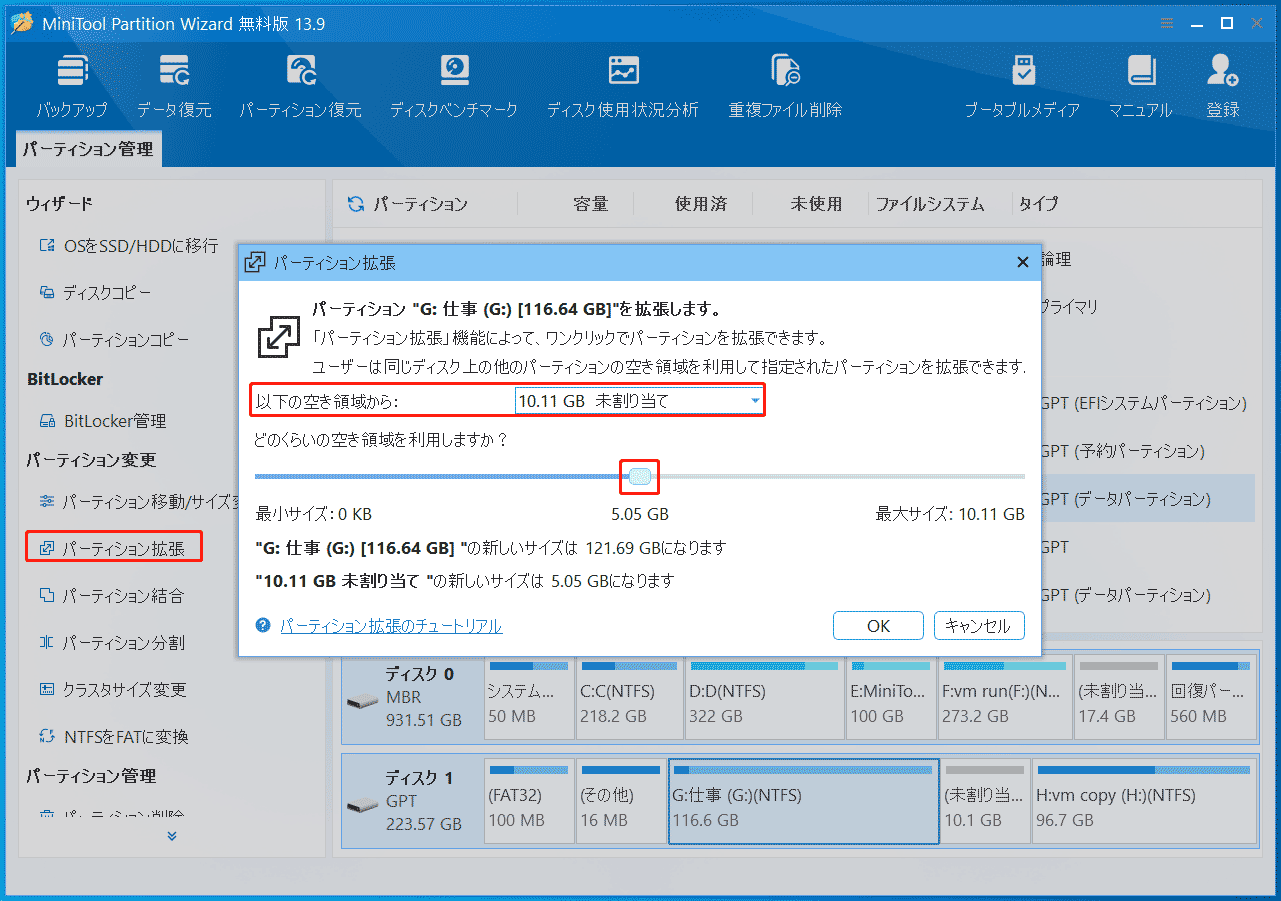The height and width of the screenshot is (901, 1281).
Task: Select パーティション移動/サイズ変更 in sidebar
Action: [137, 501]
